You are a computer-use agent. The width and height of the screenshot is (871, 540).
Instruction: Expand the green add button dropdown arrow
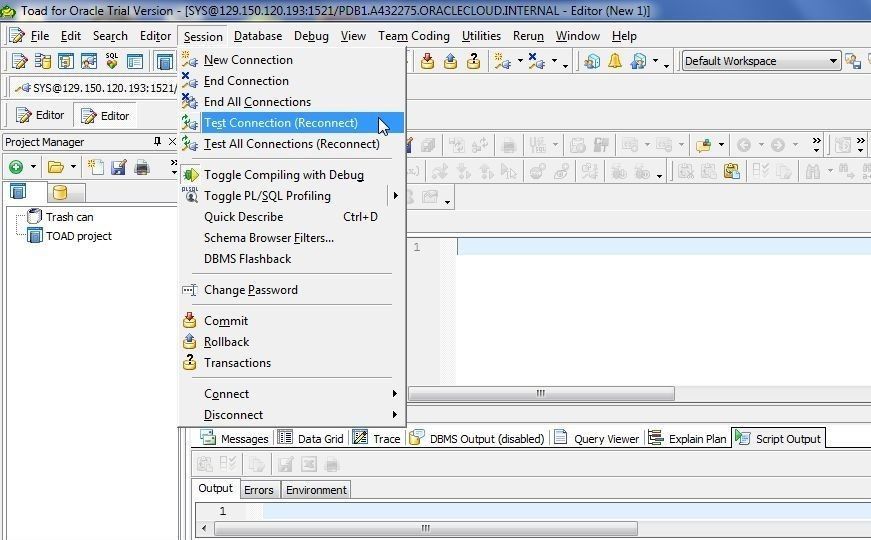tap(33, 167)
